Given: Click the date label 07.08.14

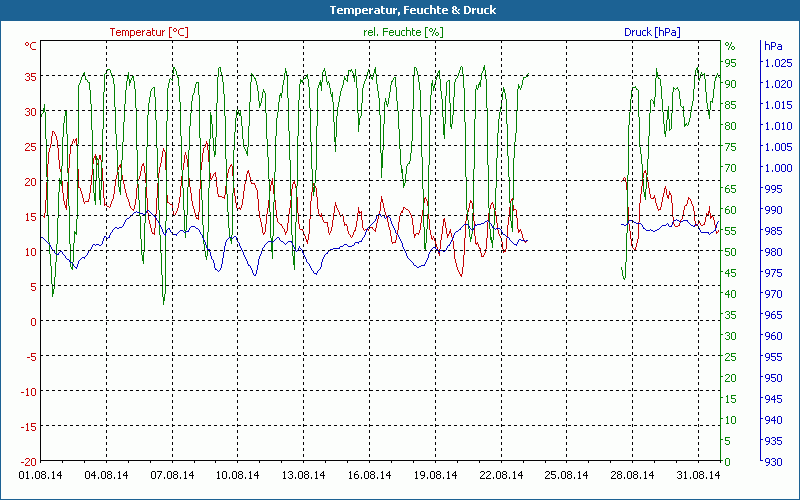Looking at the screenshot, I should (x=172, y=475).
